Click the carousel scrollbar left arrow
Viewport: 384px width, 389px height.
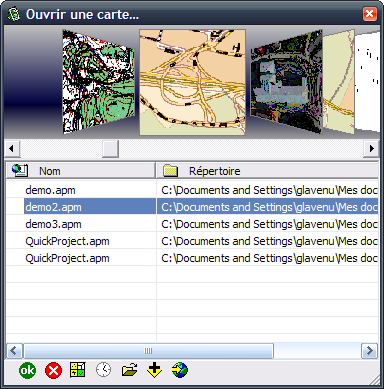[x=12, y=148]
